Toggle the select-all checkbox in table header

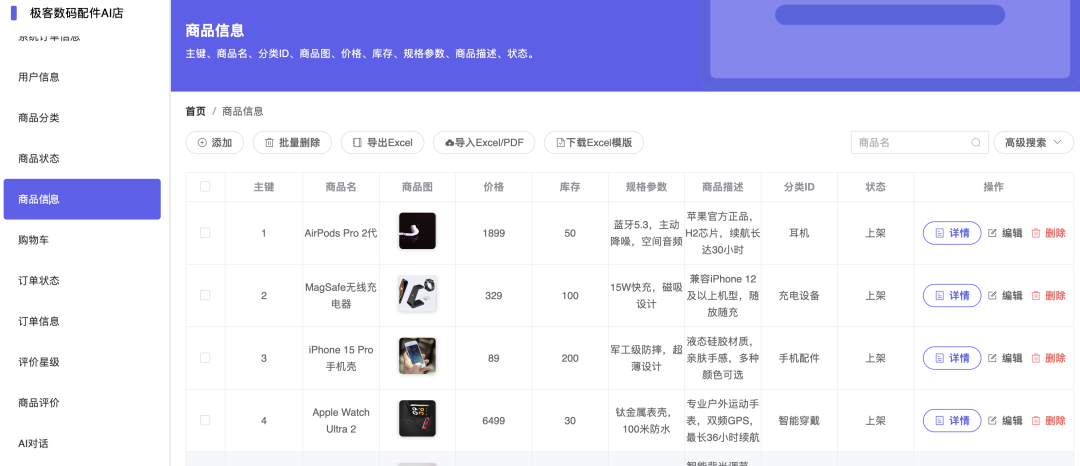point(205,187)
